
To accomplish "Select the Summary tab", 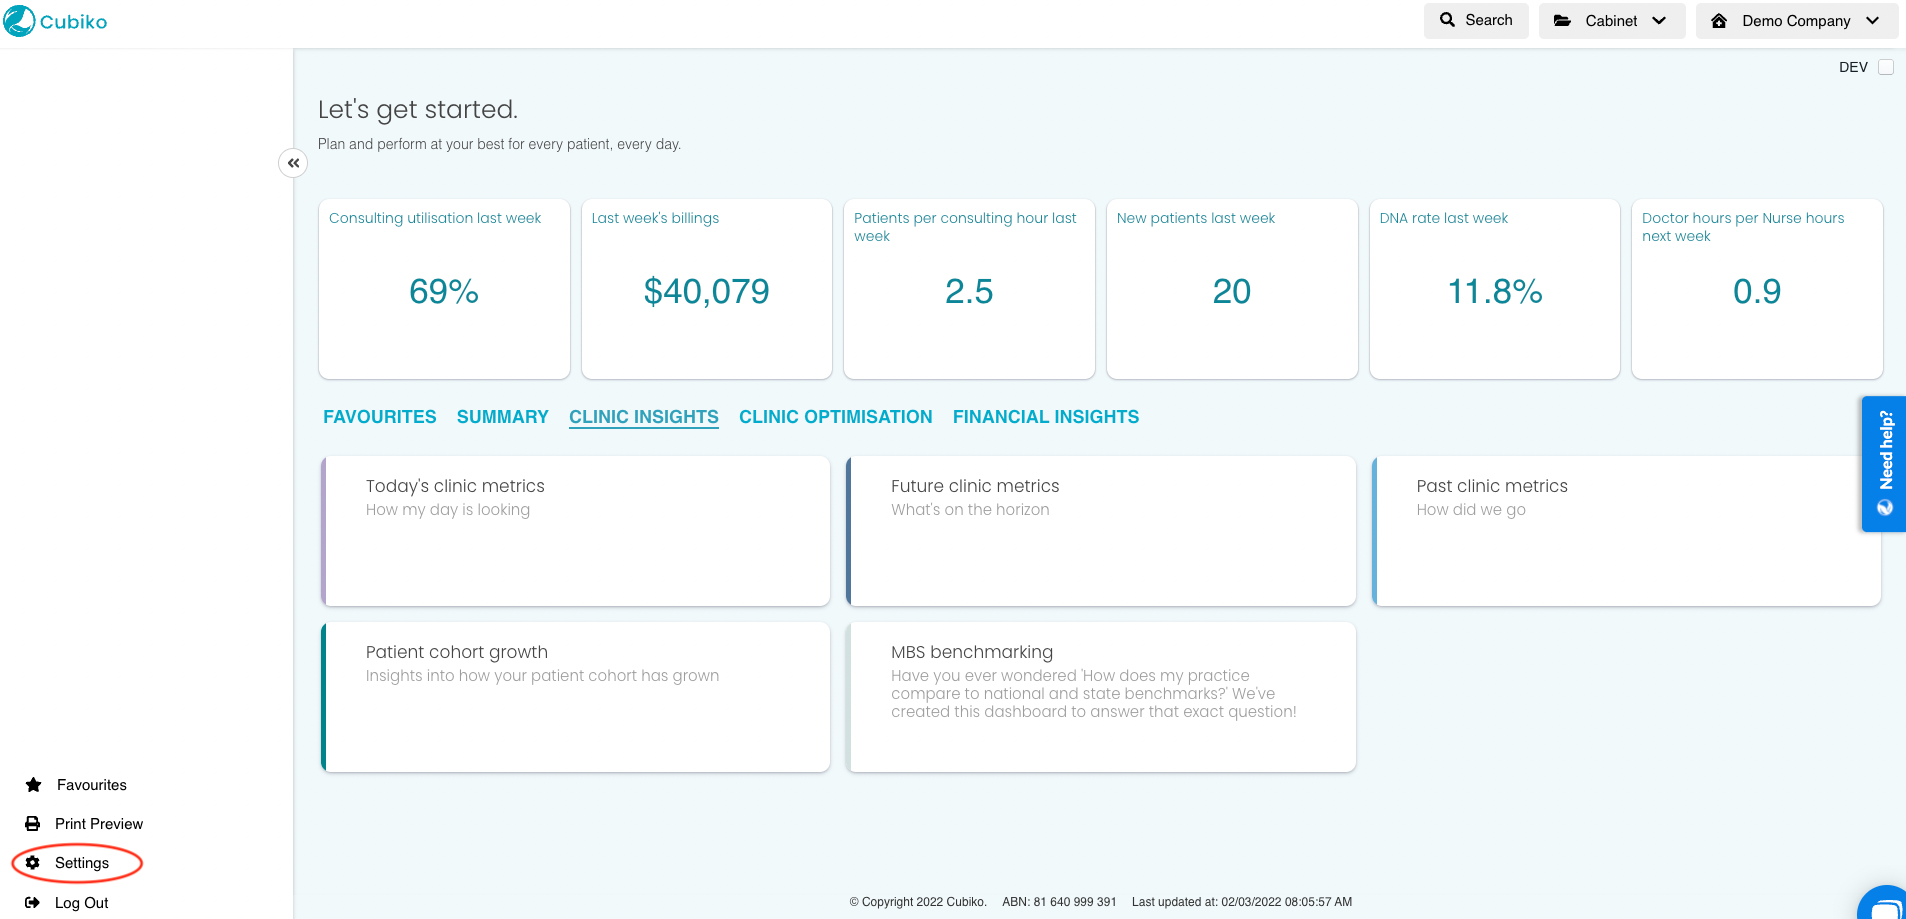I will 502,417.
